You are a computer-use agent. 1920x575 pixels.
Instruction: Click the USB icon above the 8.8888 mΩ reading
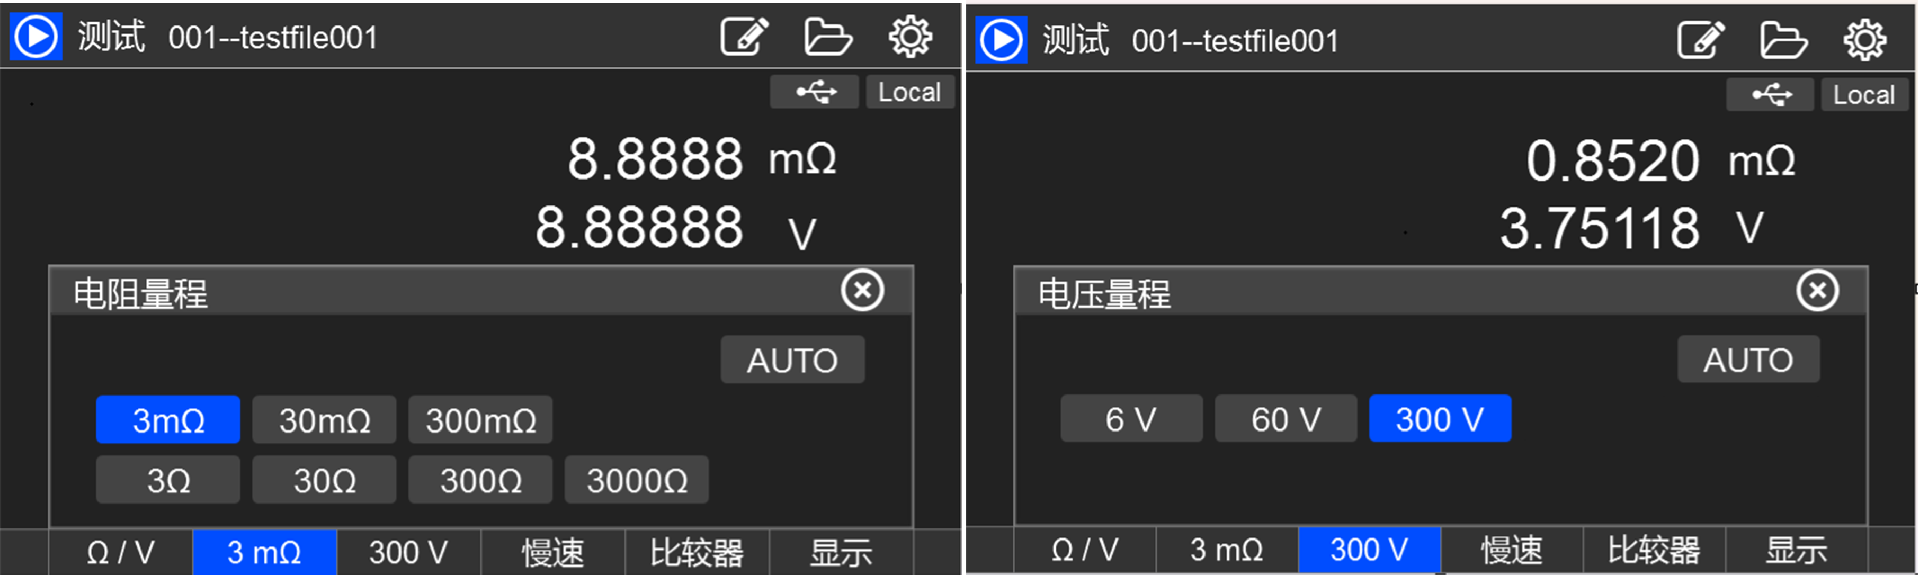[x=815, y=92]
